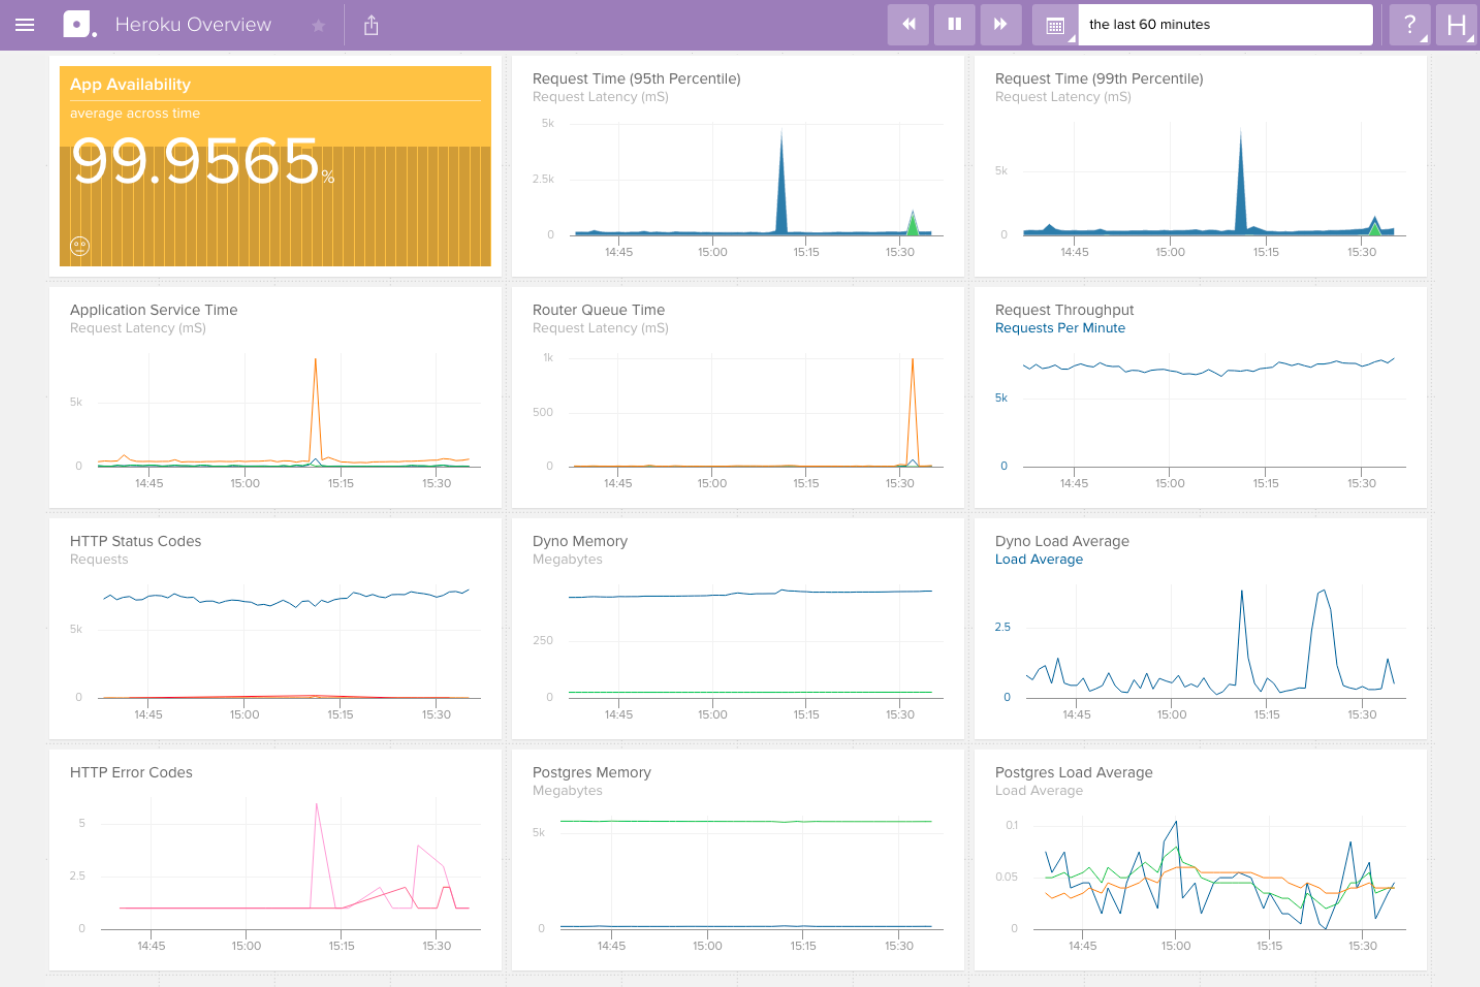Screen dimensions: 1480x987
Task: Step time forward with the fast-forward icon
Action: click(x=1000, y=24)
